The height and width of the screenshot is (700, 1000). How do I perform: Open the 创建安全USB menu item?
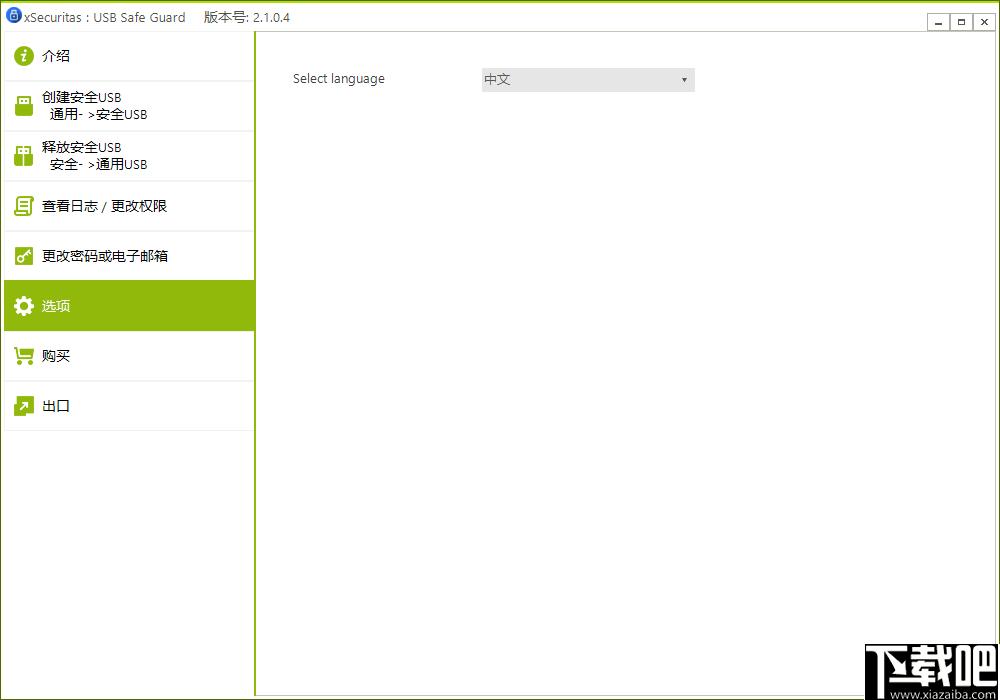coord(129,106)
